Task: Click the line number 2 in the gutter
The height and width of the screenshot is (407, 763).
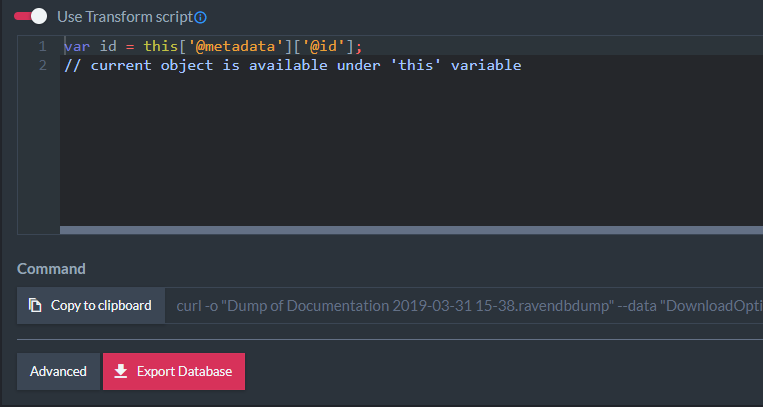Action: tap(43, 65)
